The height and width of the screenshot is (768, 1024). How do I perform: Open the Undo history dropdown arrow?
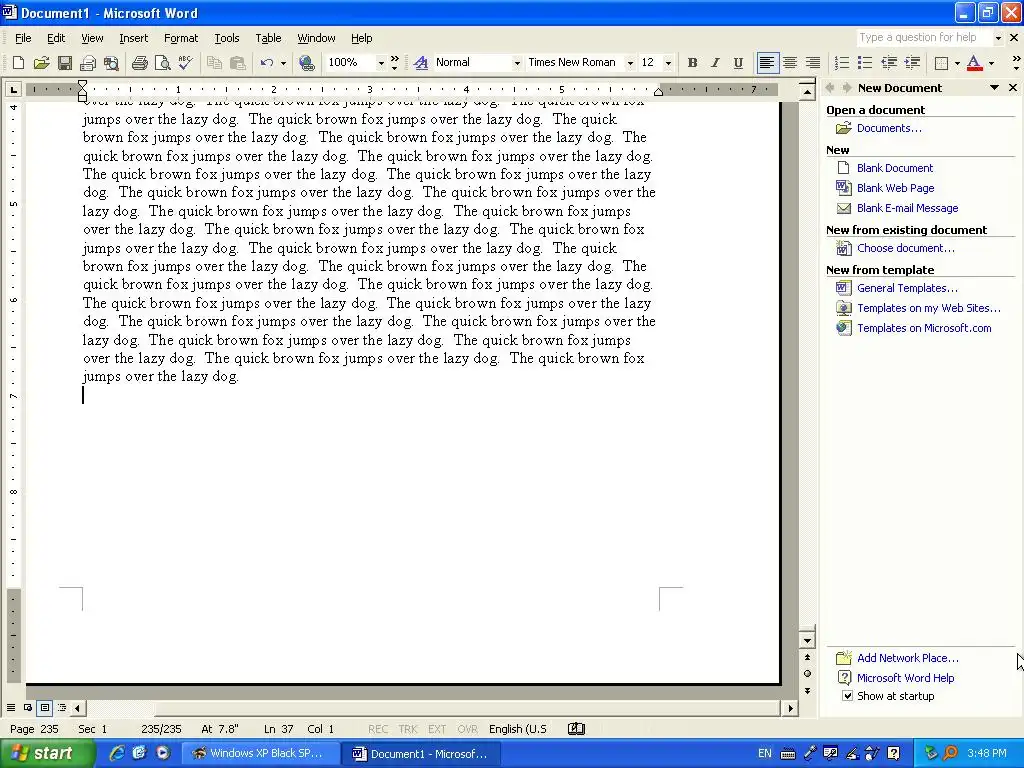[x=283, y=63]
